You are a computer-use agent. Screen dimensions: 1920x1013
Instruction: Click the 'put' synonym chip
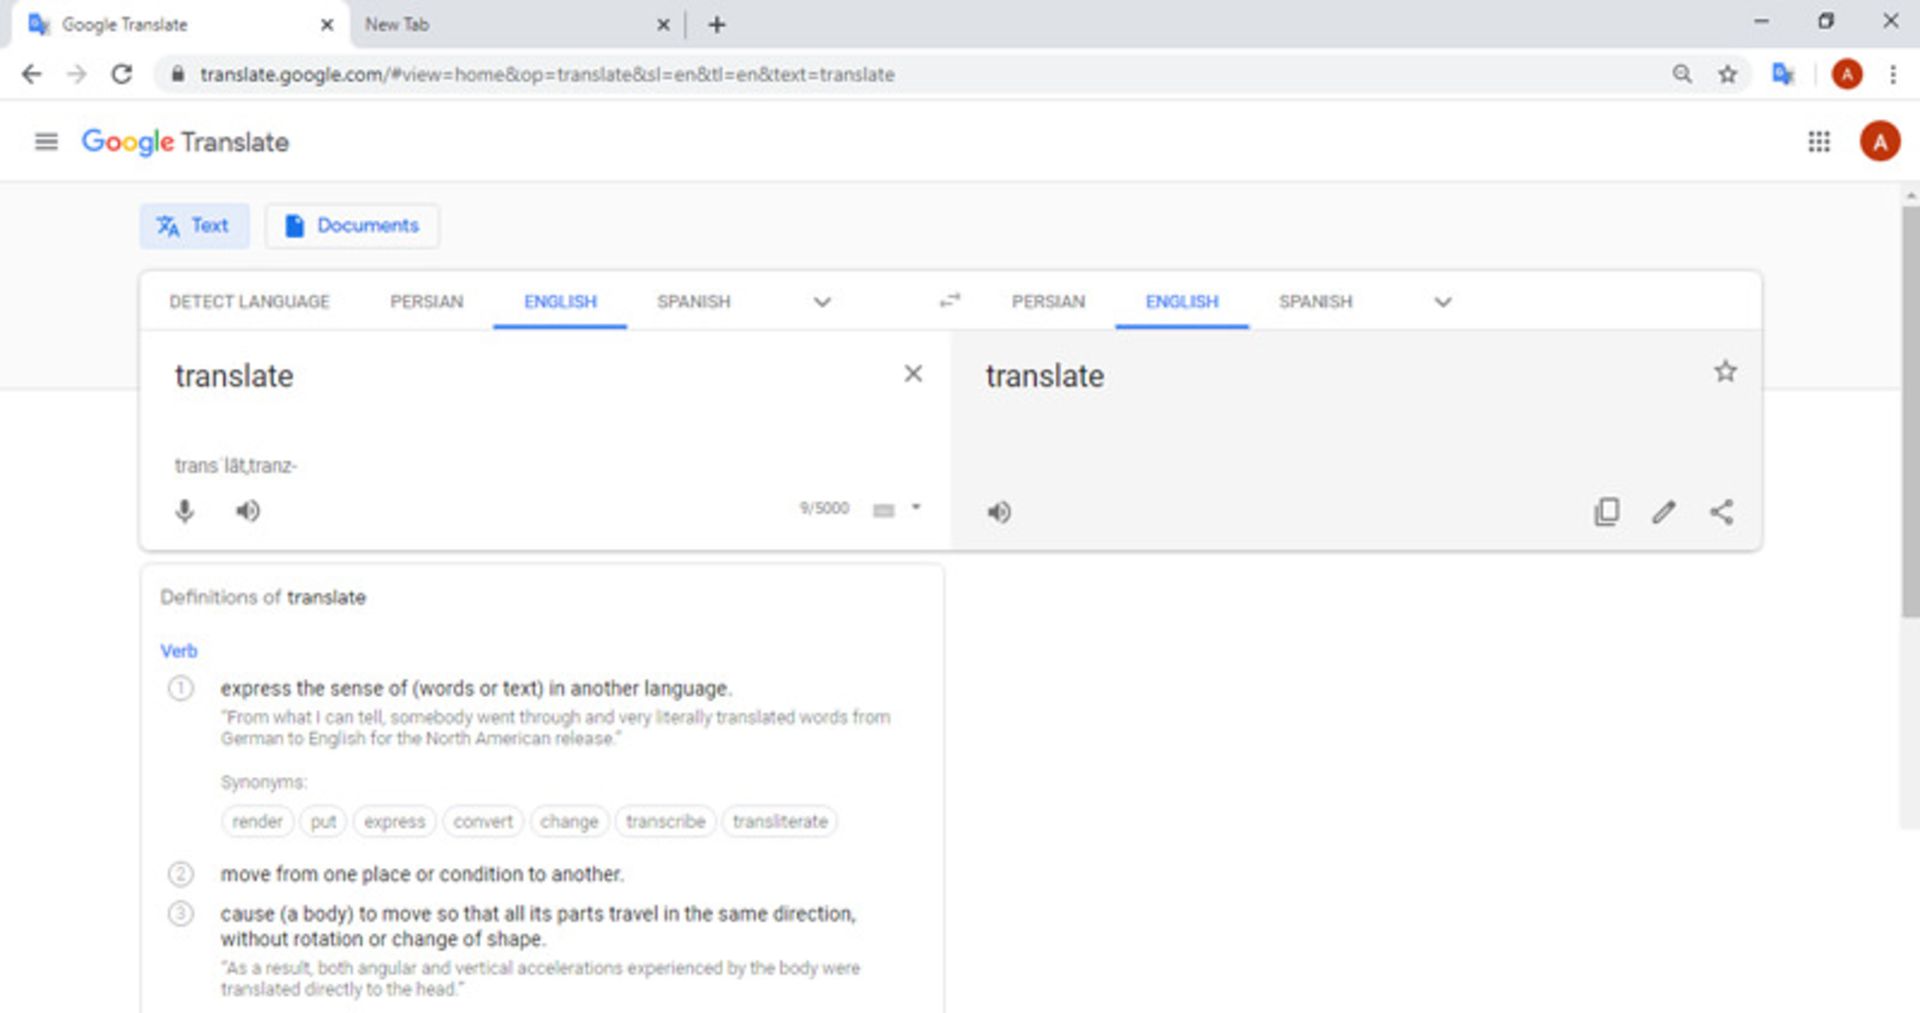click(323, 822)
